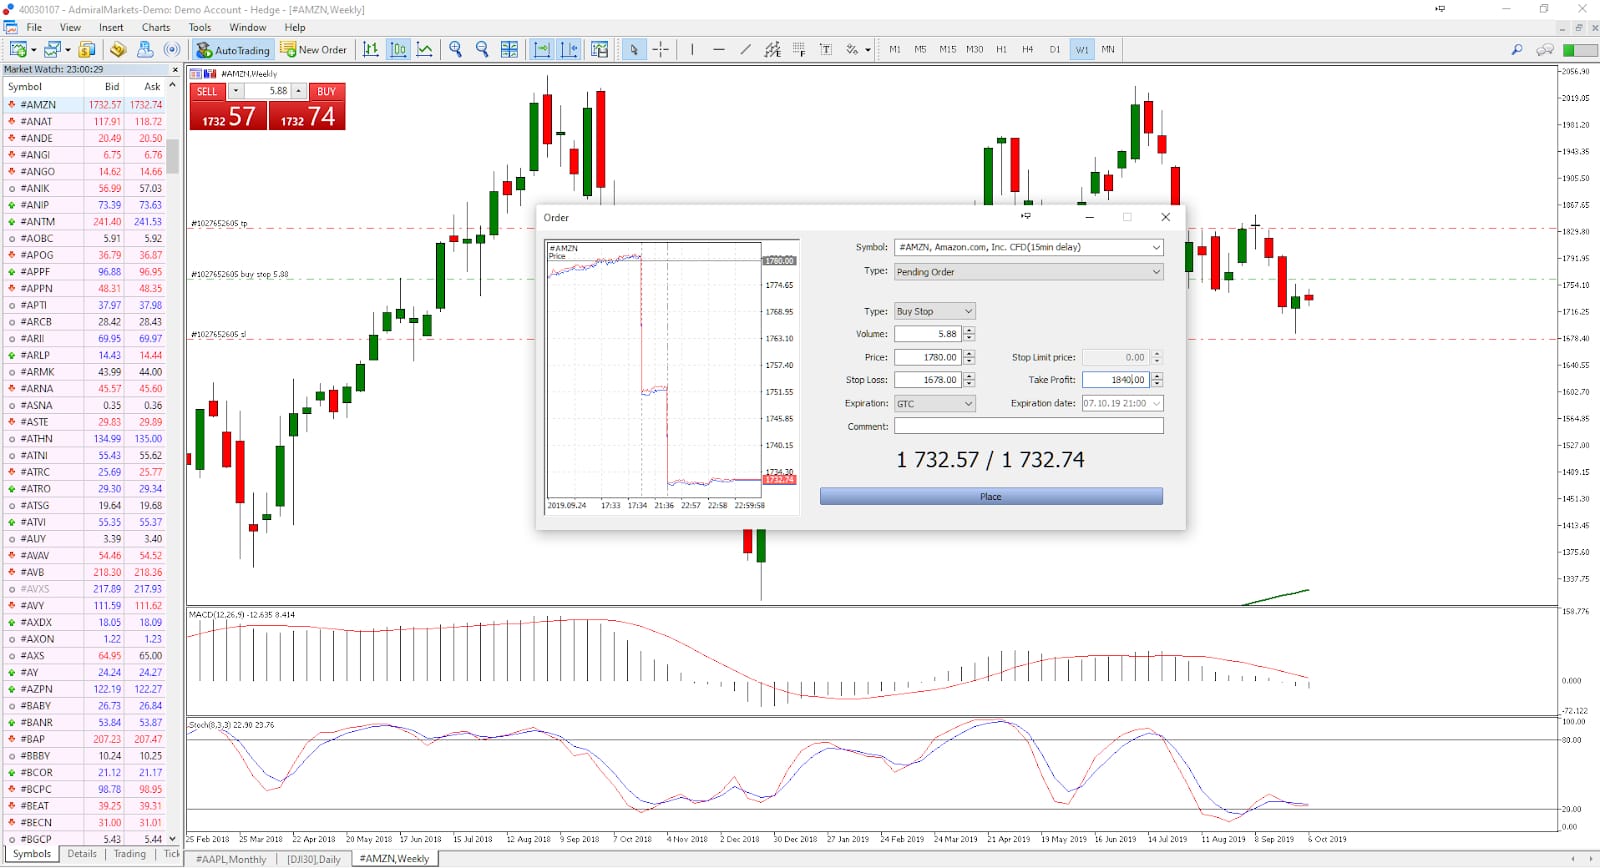Switch timeframe to D1
The height and width of the screenshot is (868, 1600).
click(x=1054, y=49)
